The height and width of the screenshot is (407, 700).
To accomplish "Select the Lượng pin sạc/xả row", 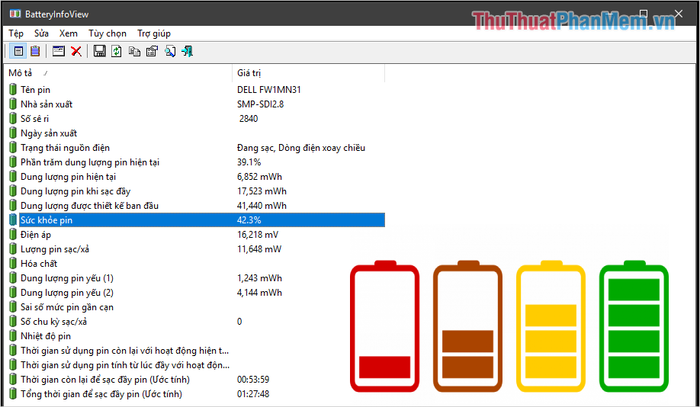I will pyautogui.click(x=196, y=249).
